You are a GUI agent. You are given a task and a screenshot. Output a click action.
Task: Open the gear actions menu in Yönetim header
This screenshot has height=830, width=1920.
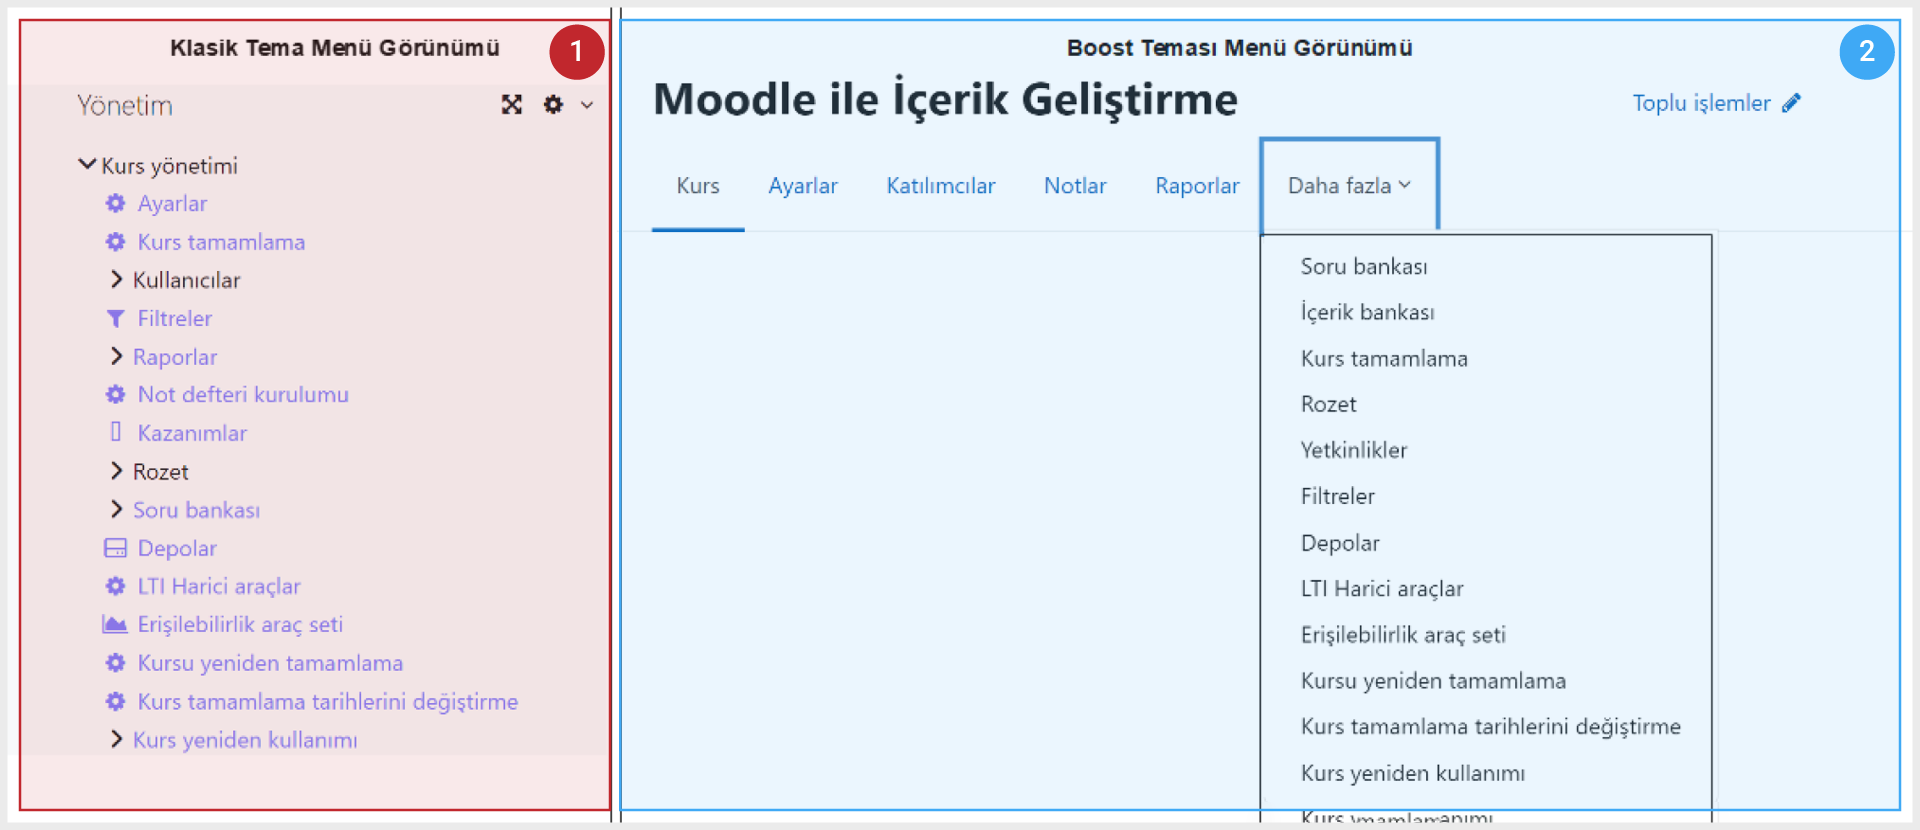[x=553, y=104]
